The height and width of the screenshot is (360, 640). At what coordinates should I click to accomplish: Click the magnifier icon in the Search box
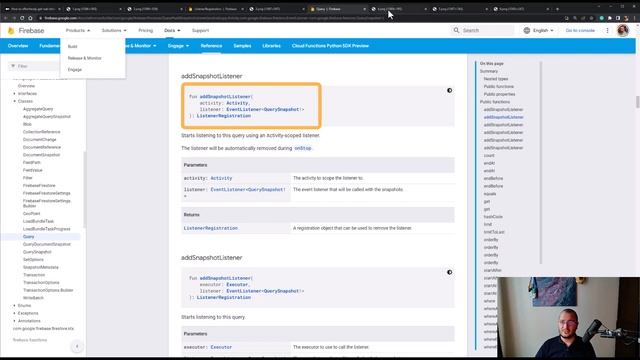click(456, 30)
